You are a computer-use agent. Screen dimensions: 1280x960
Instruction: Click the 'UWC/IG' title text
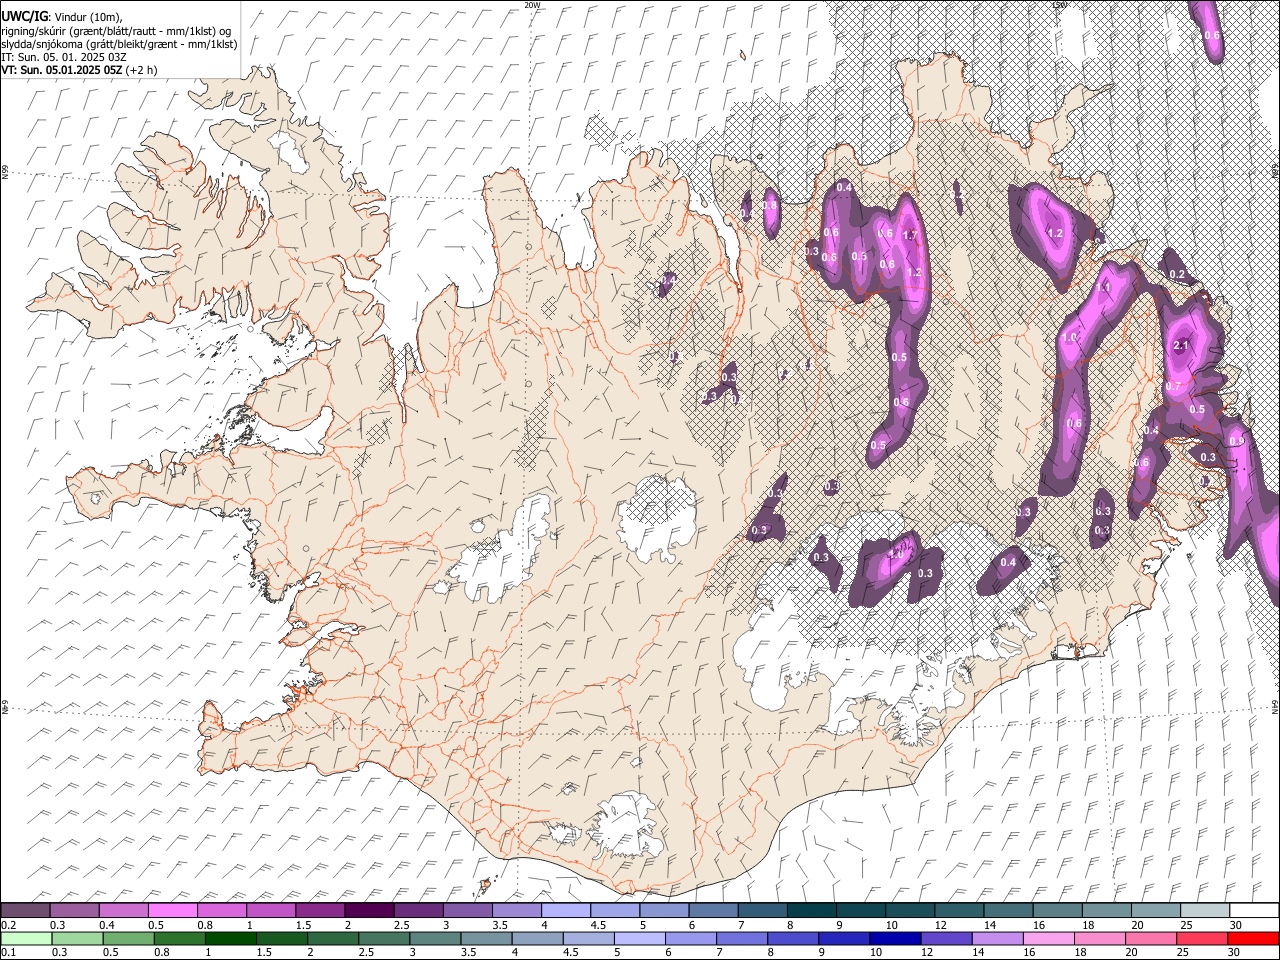click(x=23, y=16)
